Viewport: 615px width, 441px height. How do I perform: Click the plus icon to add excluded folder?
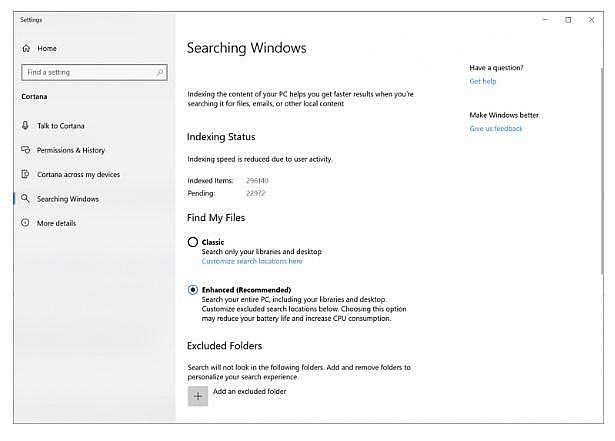(197, 395)
